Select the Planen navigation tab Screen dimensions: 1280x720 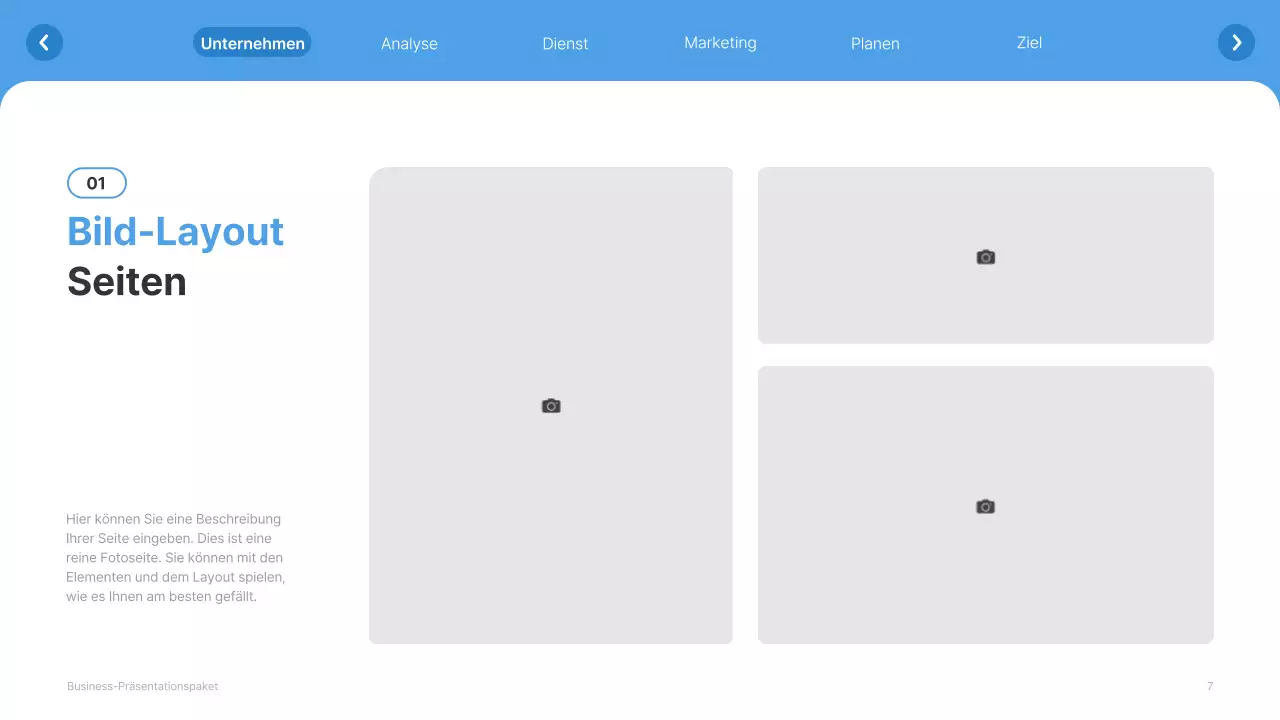875,44
